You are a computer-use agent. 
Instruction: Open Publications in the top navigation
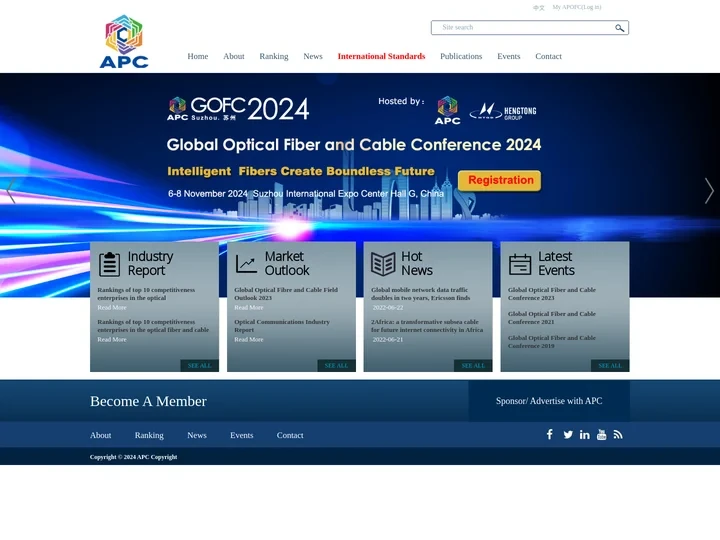click(x=461, y=56)
